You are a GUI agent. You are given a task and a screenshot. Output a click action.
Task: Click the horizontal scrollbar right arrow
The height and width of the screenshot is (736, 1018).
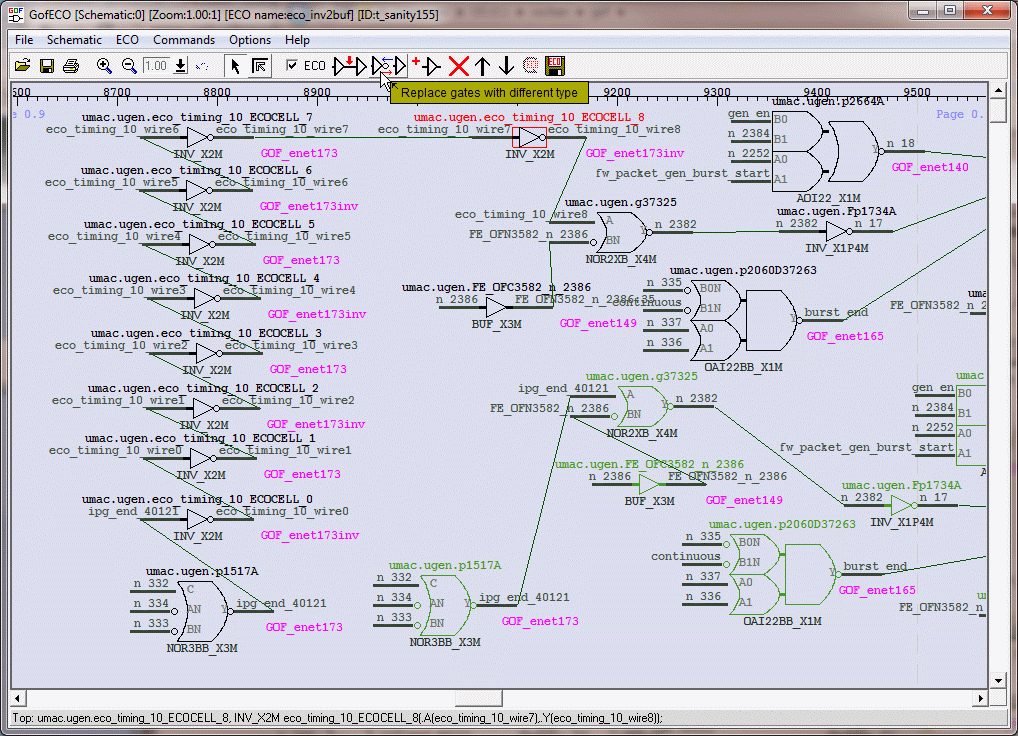tap(980, 698)
